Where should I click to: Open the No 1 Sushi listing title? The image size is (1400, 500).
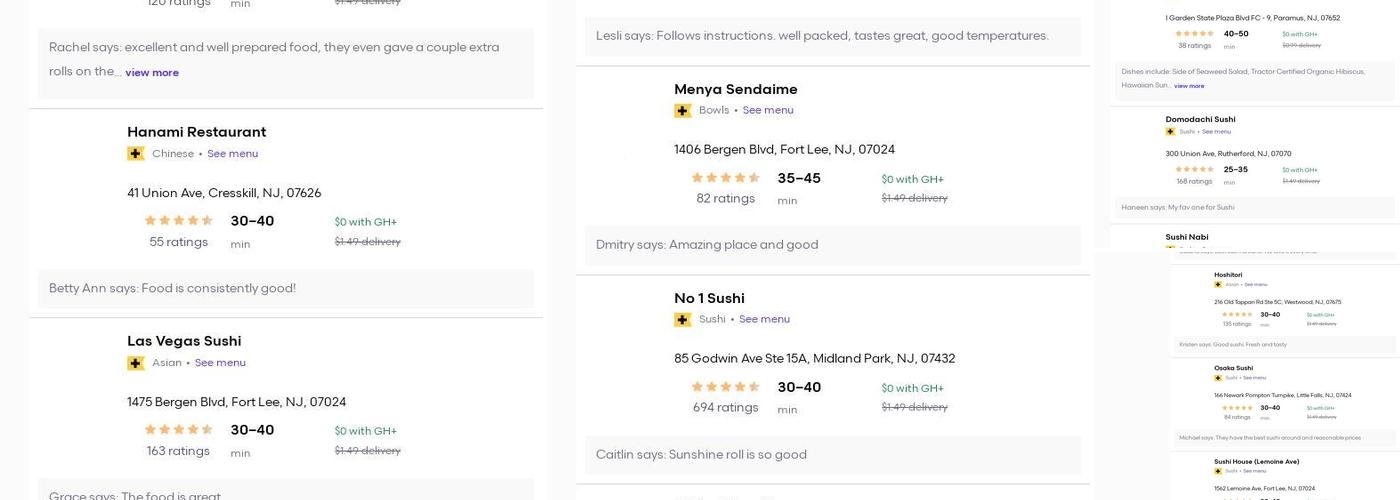tap(709, 298)
